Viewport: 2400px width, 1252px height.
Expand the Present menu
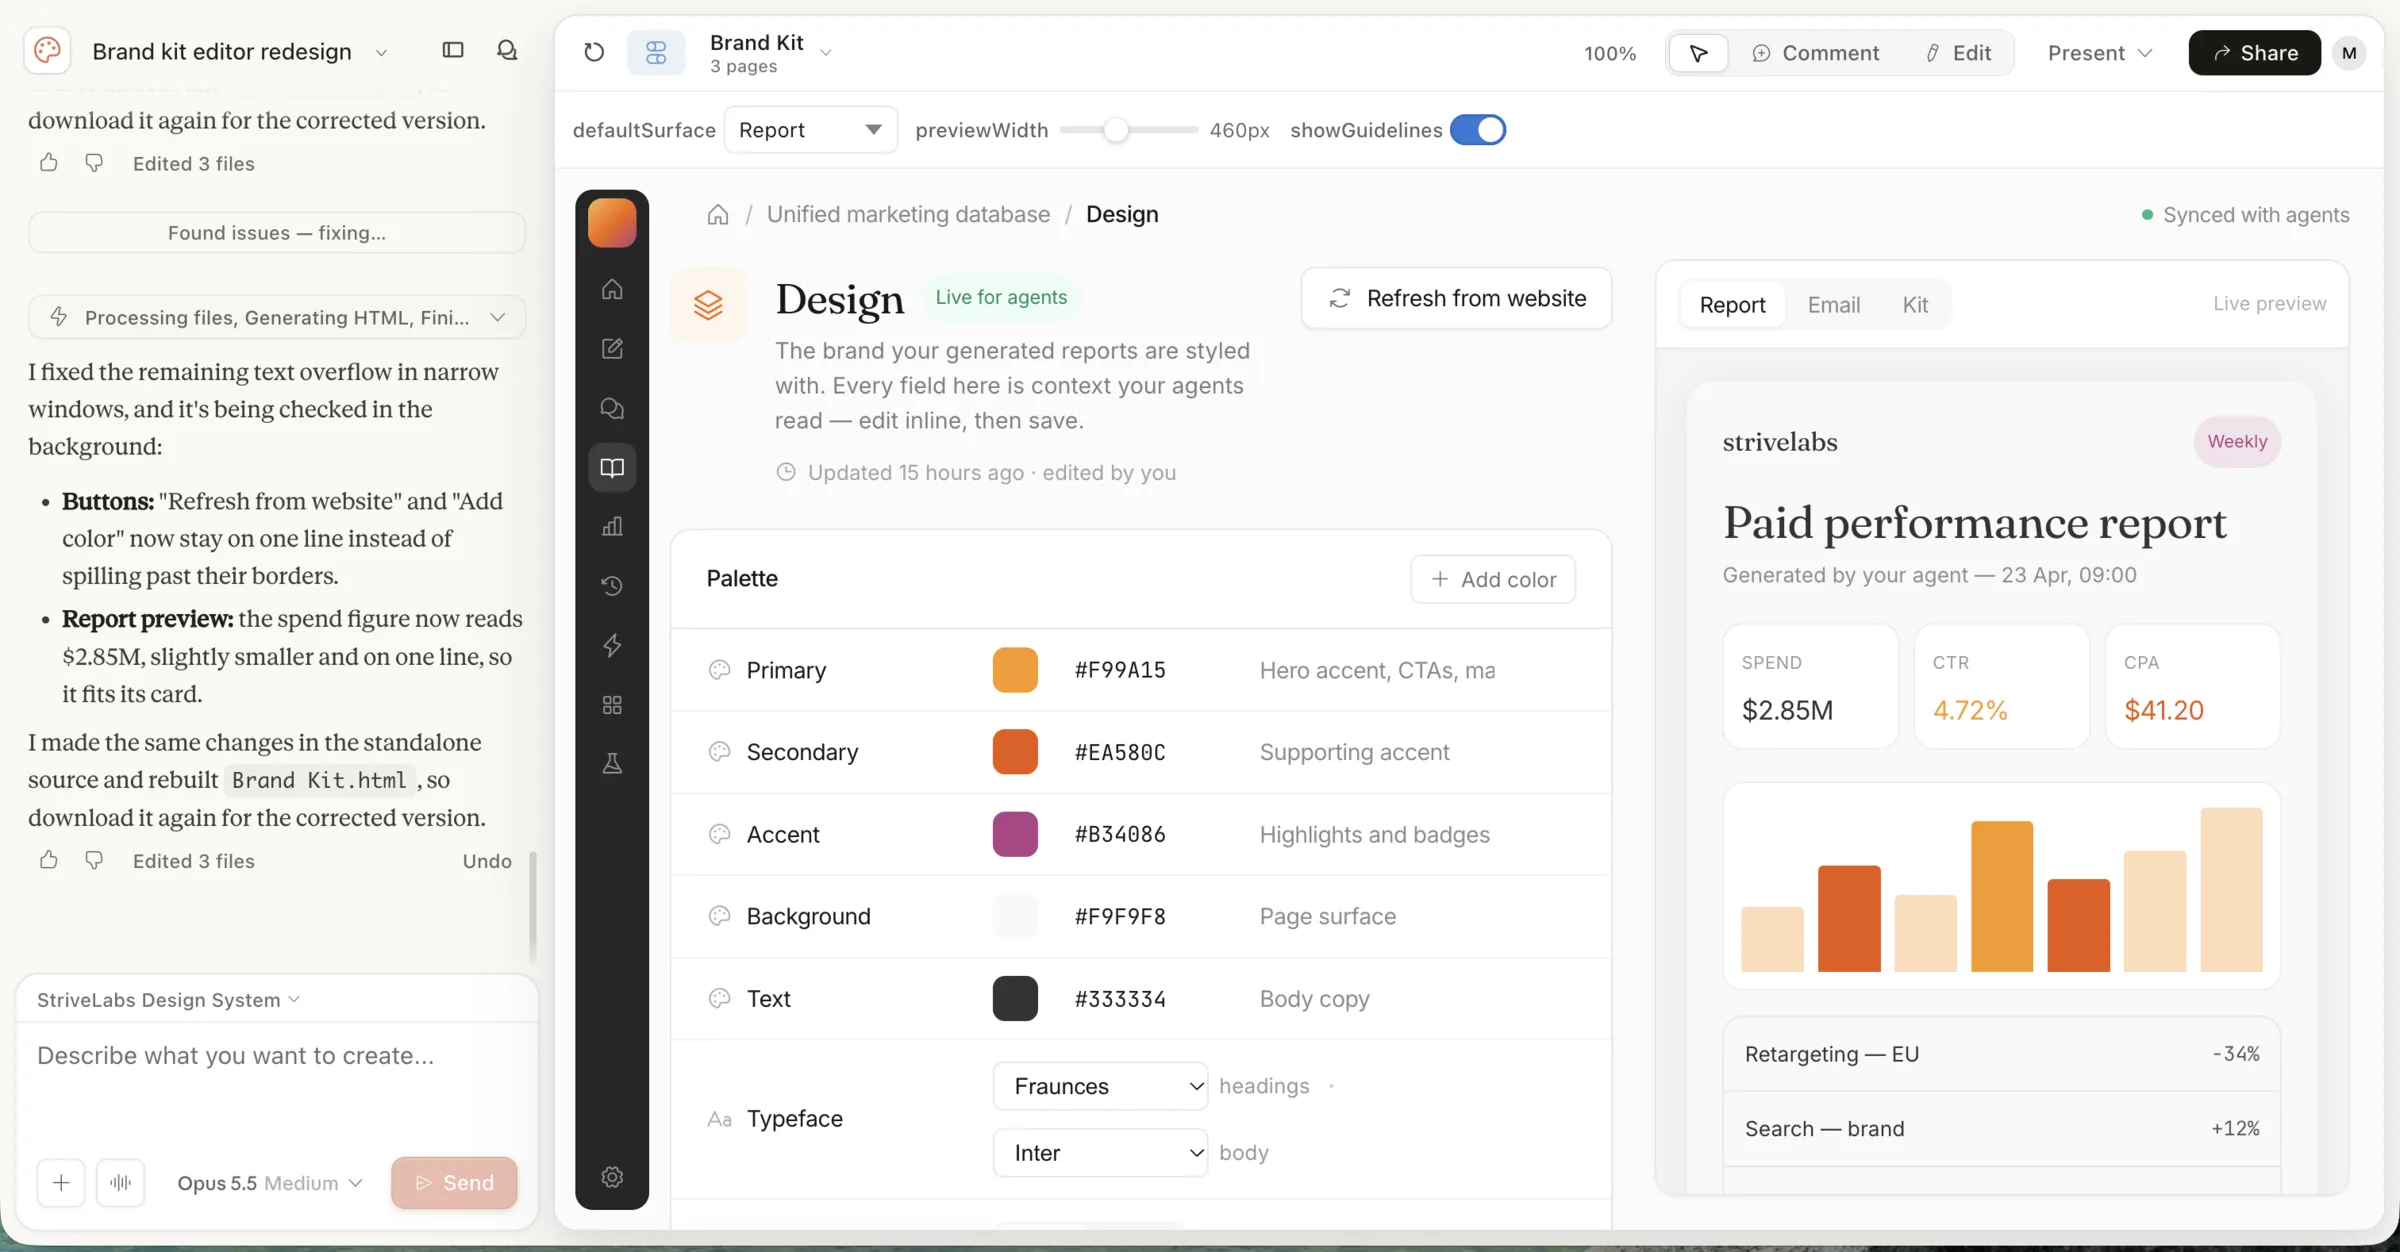[x=2099, y=53]
